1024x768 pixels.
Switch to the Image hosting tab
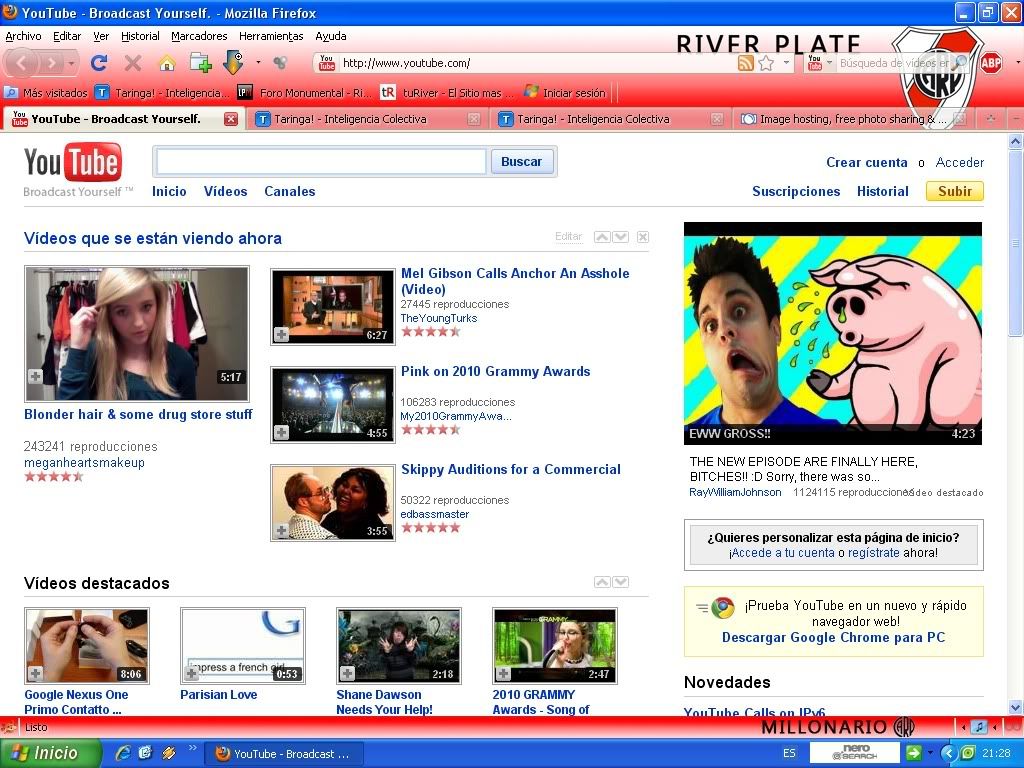coord(845,119)
